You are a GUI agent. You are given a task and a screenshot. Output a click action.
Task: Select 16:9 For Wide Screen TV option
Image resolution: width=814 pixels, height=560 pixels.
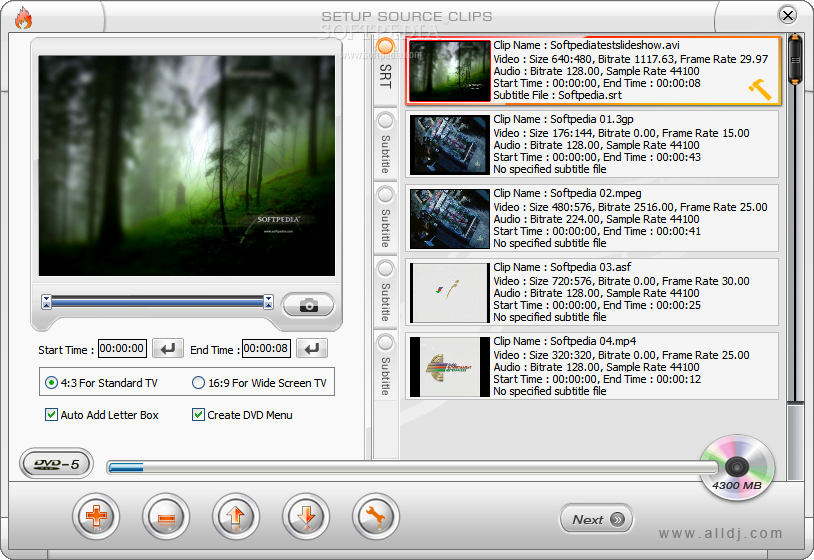coord(199,383)
